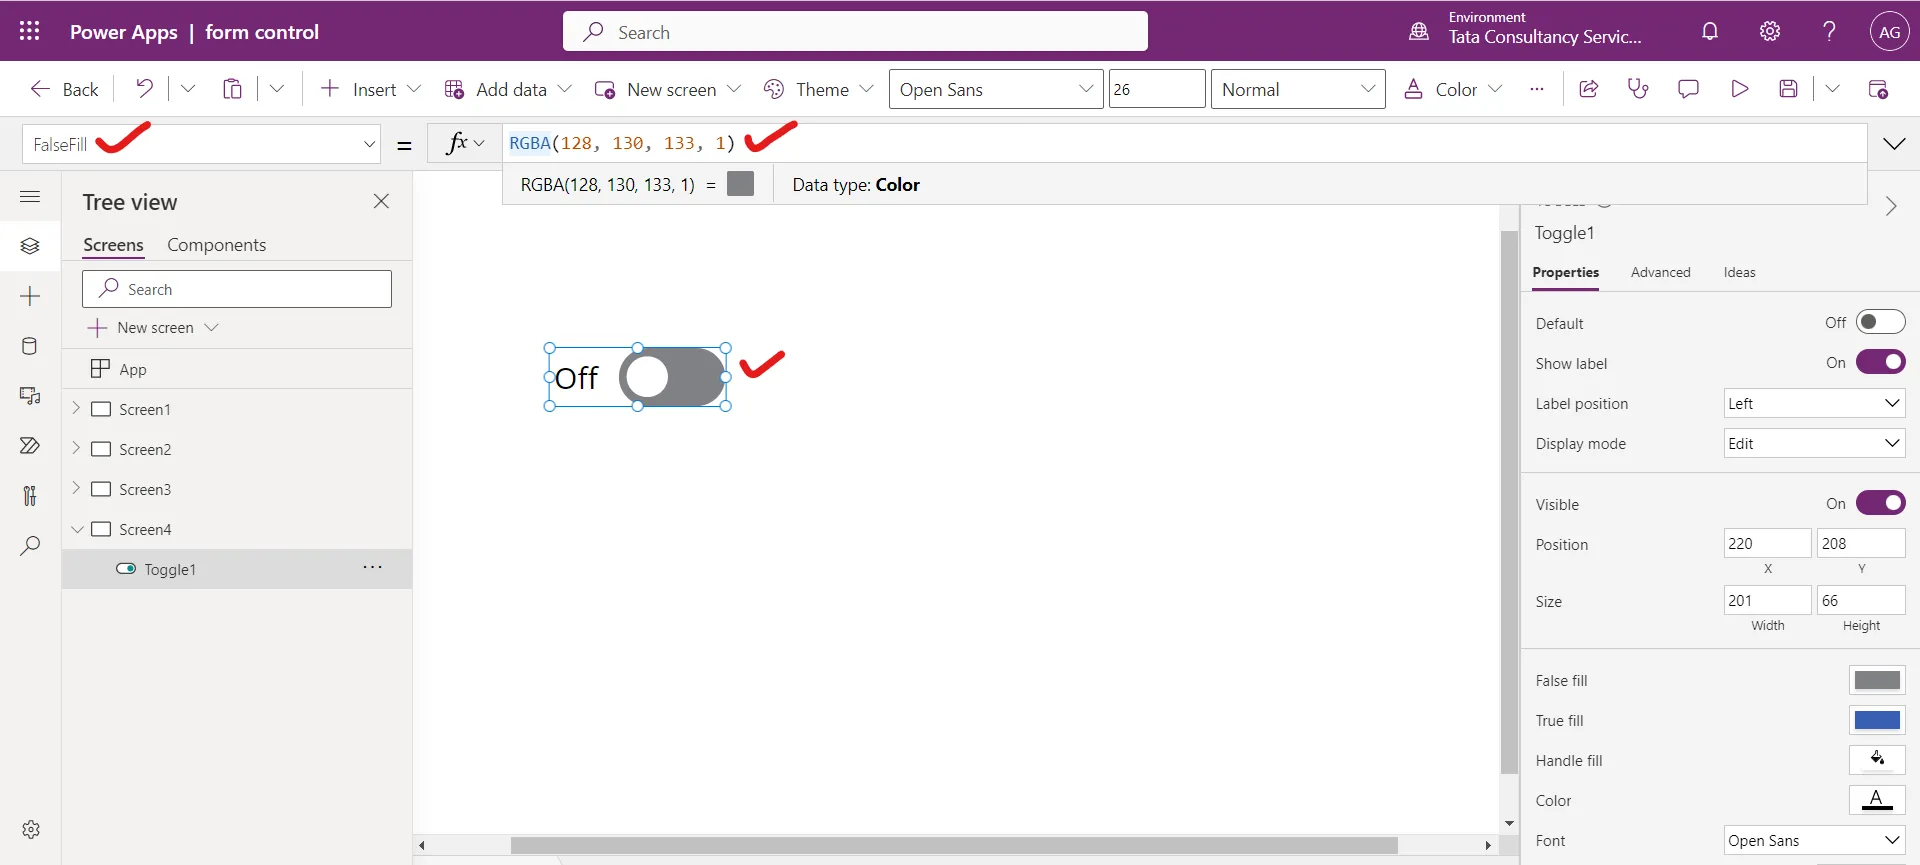Screen dimensions: 1920x865
Task: Click the Share icon in toolbar
Action: pyautogui.click(x=1588, y=89)
